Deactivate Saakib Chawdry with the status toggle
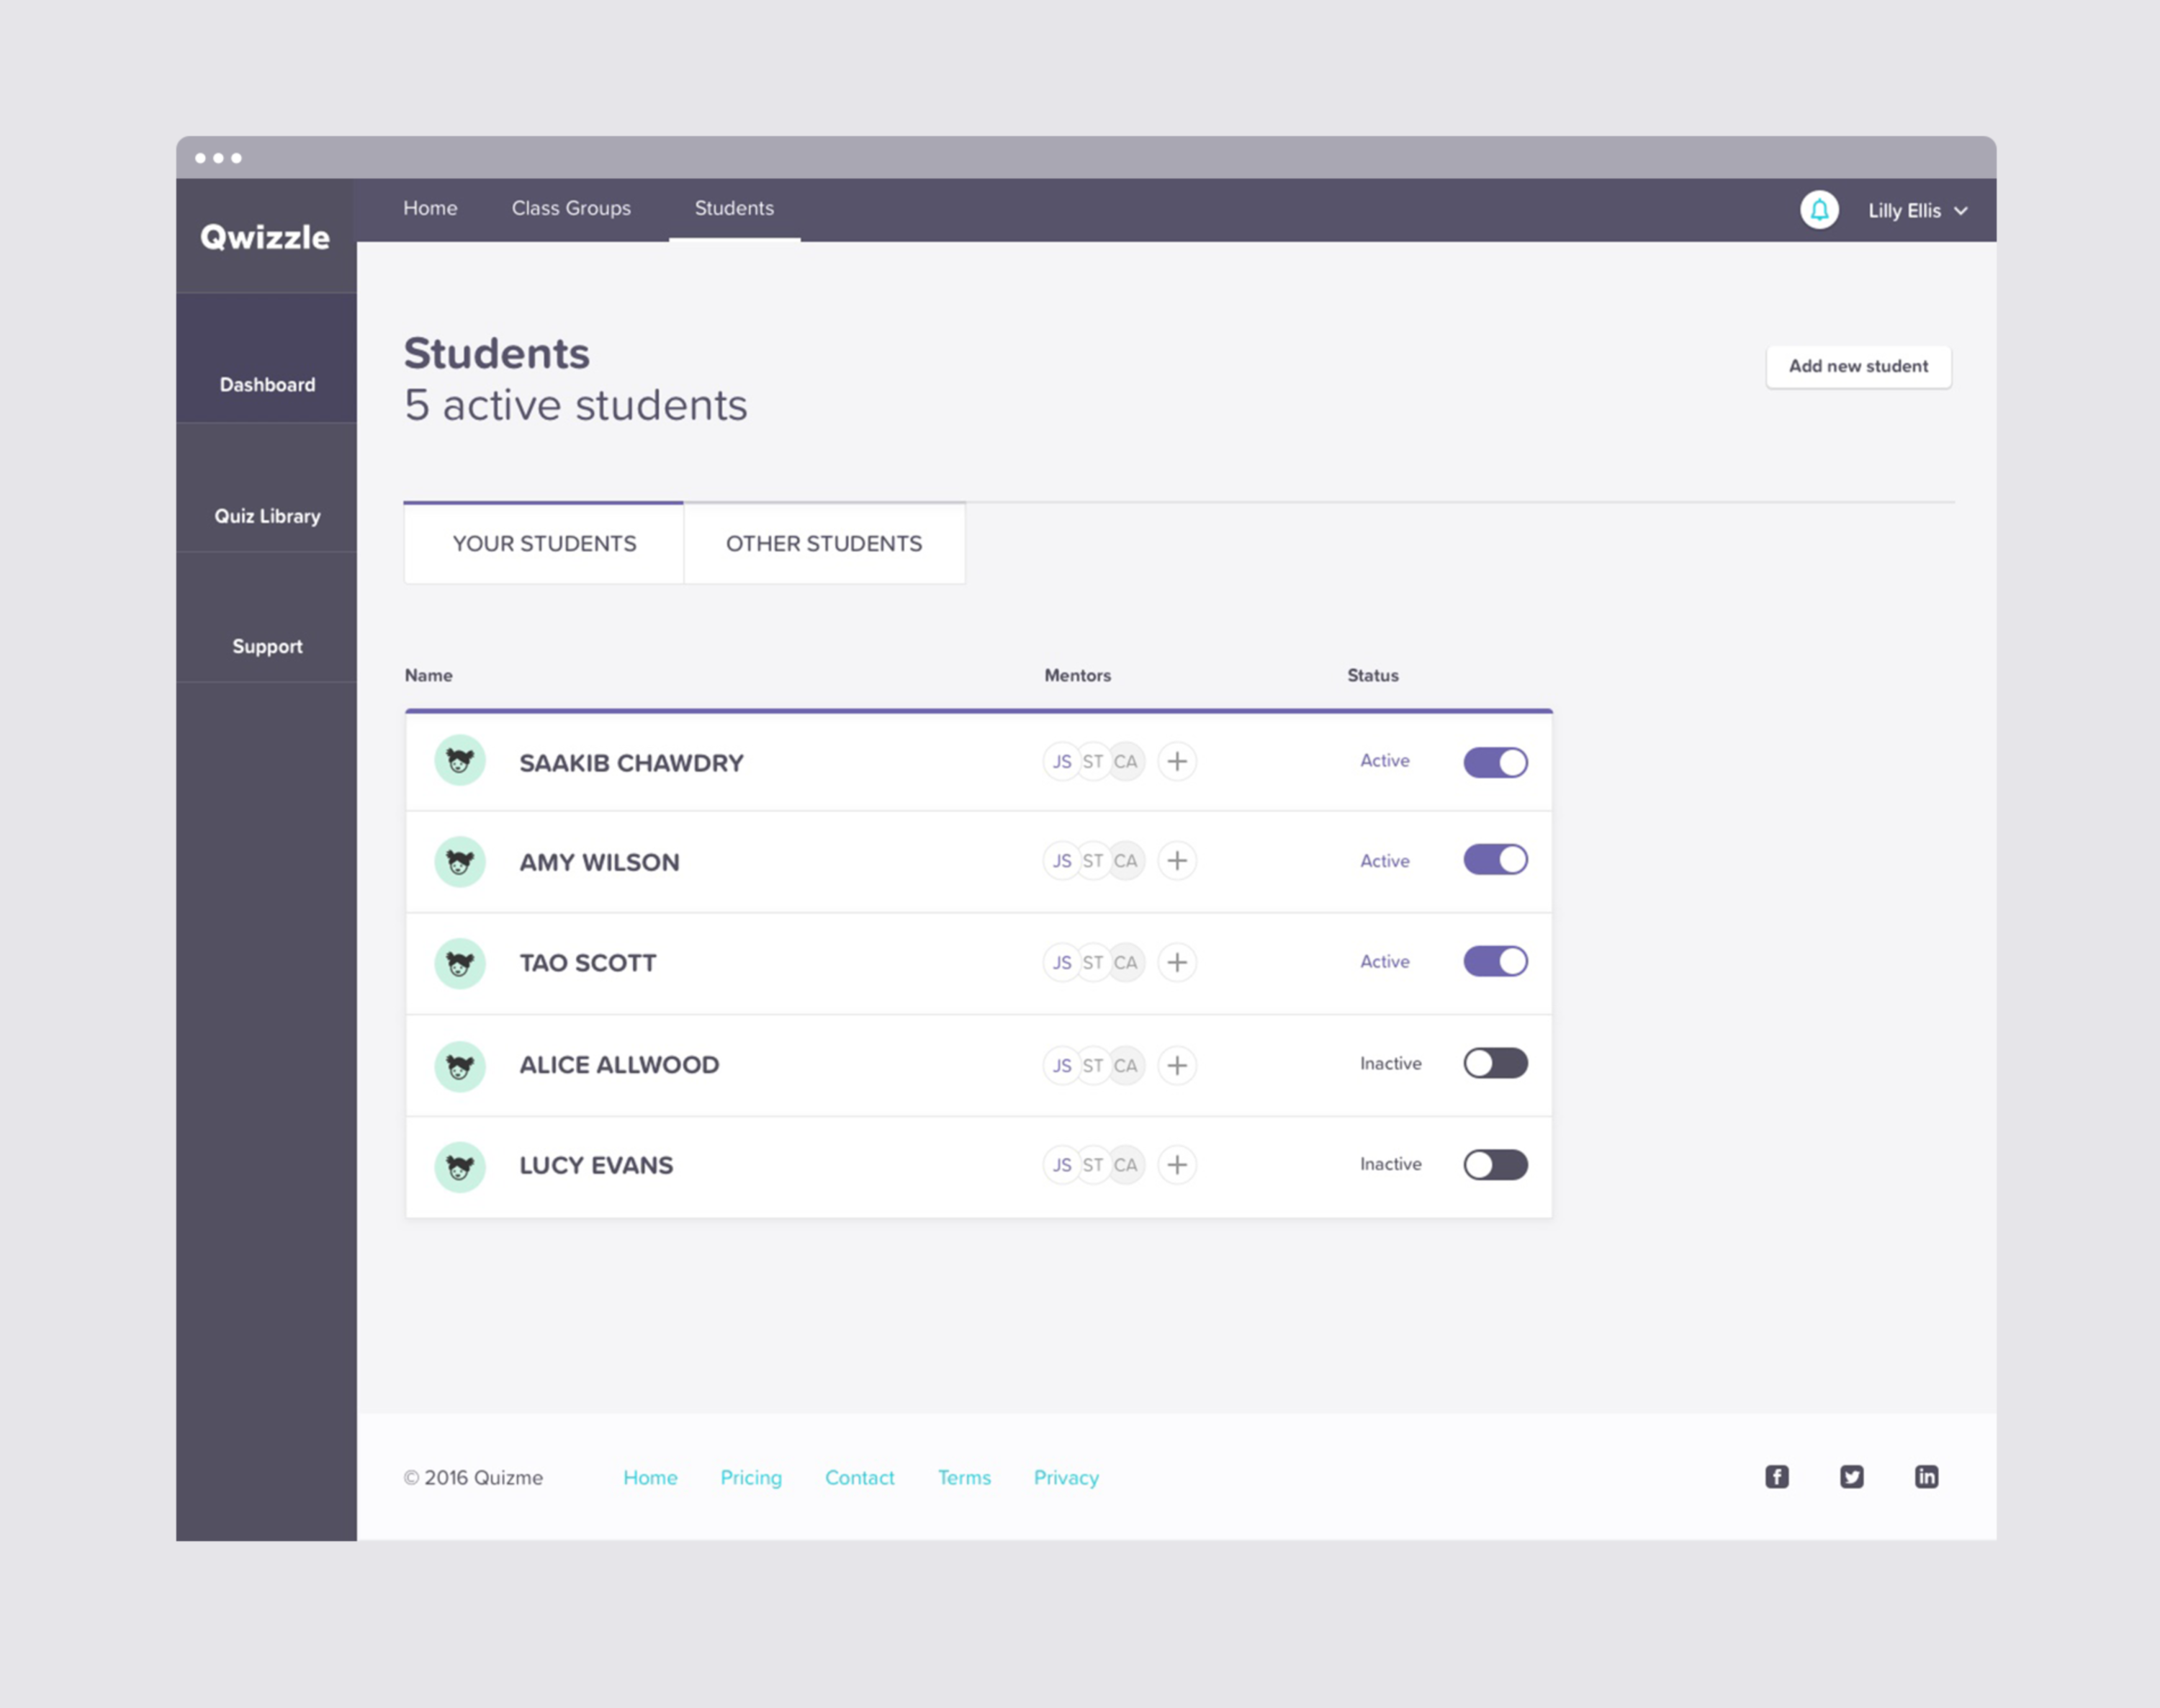The width and height of the screenshot is (2160, 1708). pyautogui.click(x=1495, y=762)
